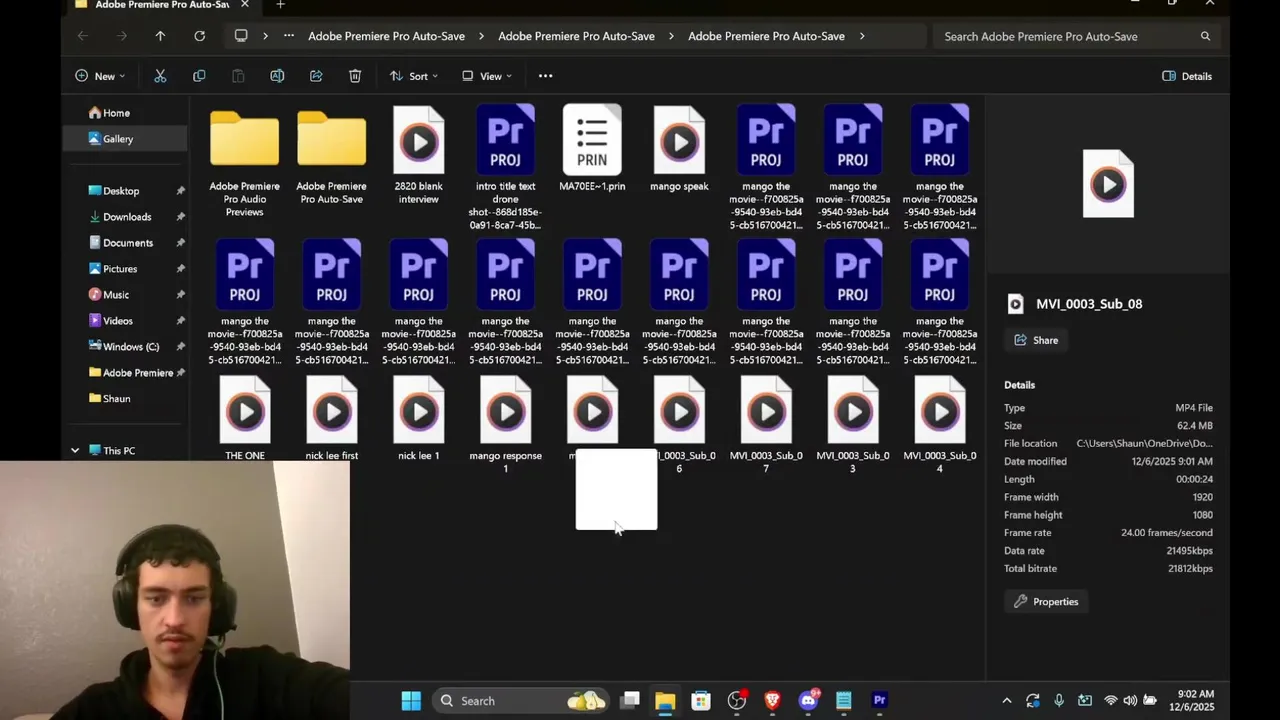
Task: Click the File location path value
Action: pos(1144,444)
